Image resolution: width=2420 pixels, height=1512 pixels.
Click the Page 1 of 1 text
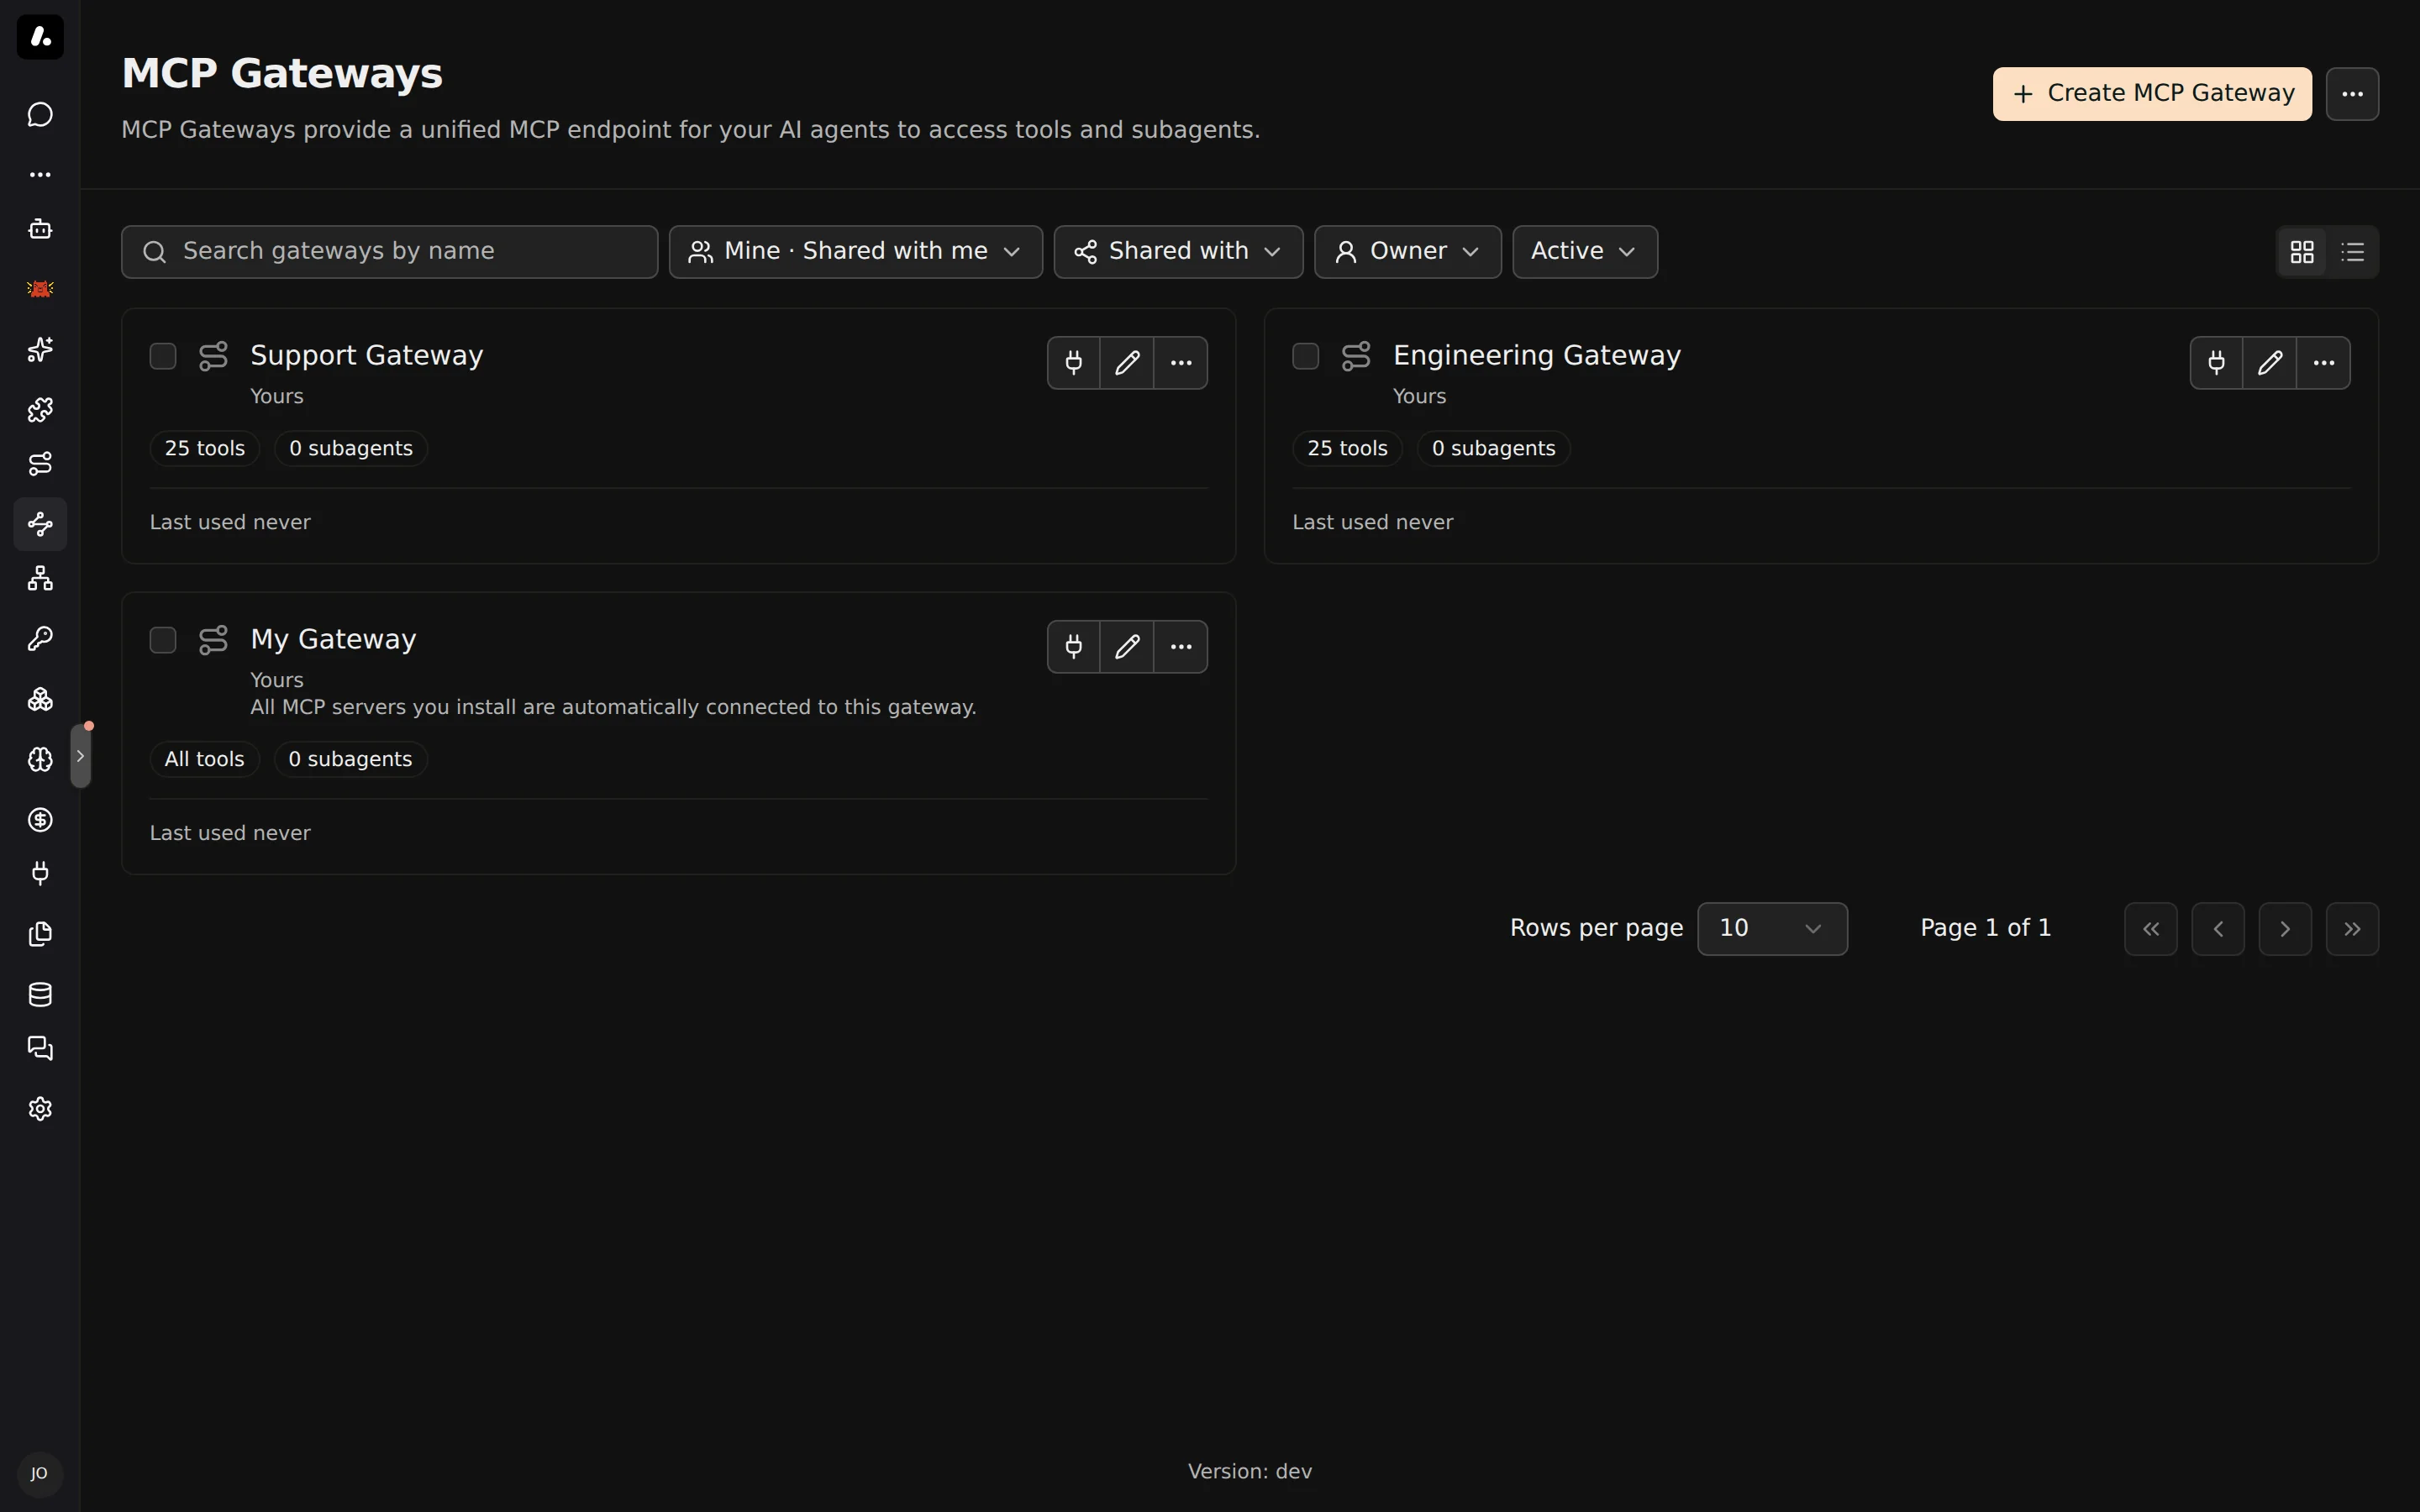point(1985,928)
